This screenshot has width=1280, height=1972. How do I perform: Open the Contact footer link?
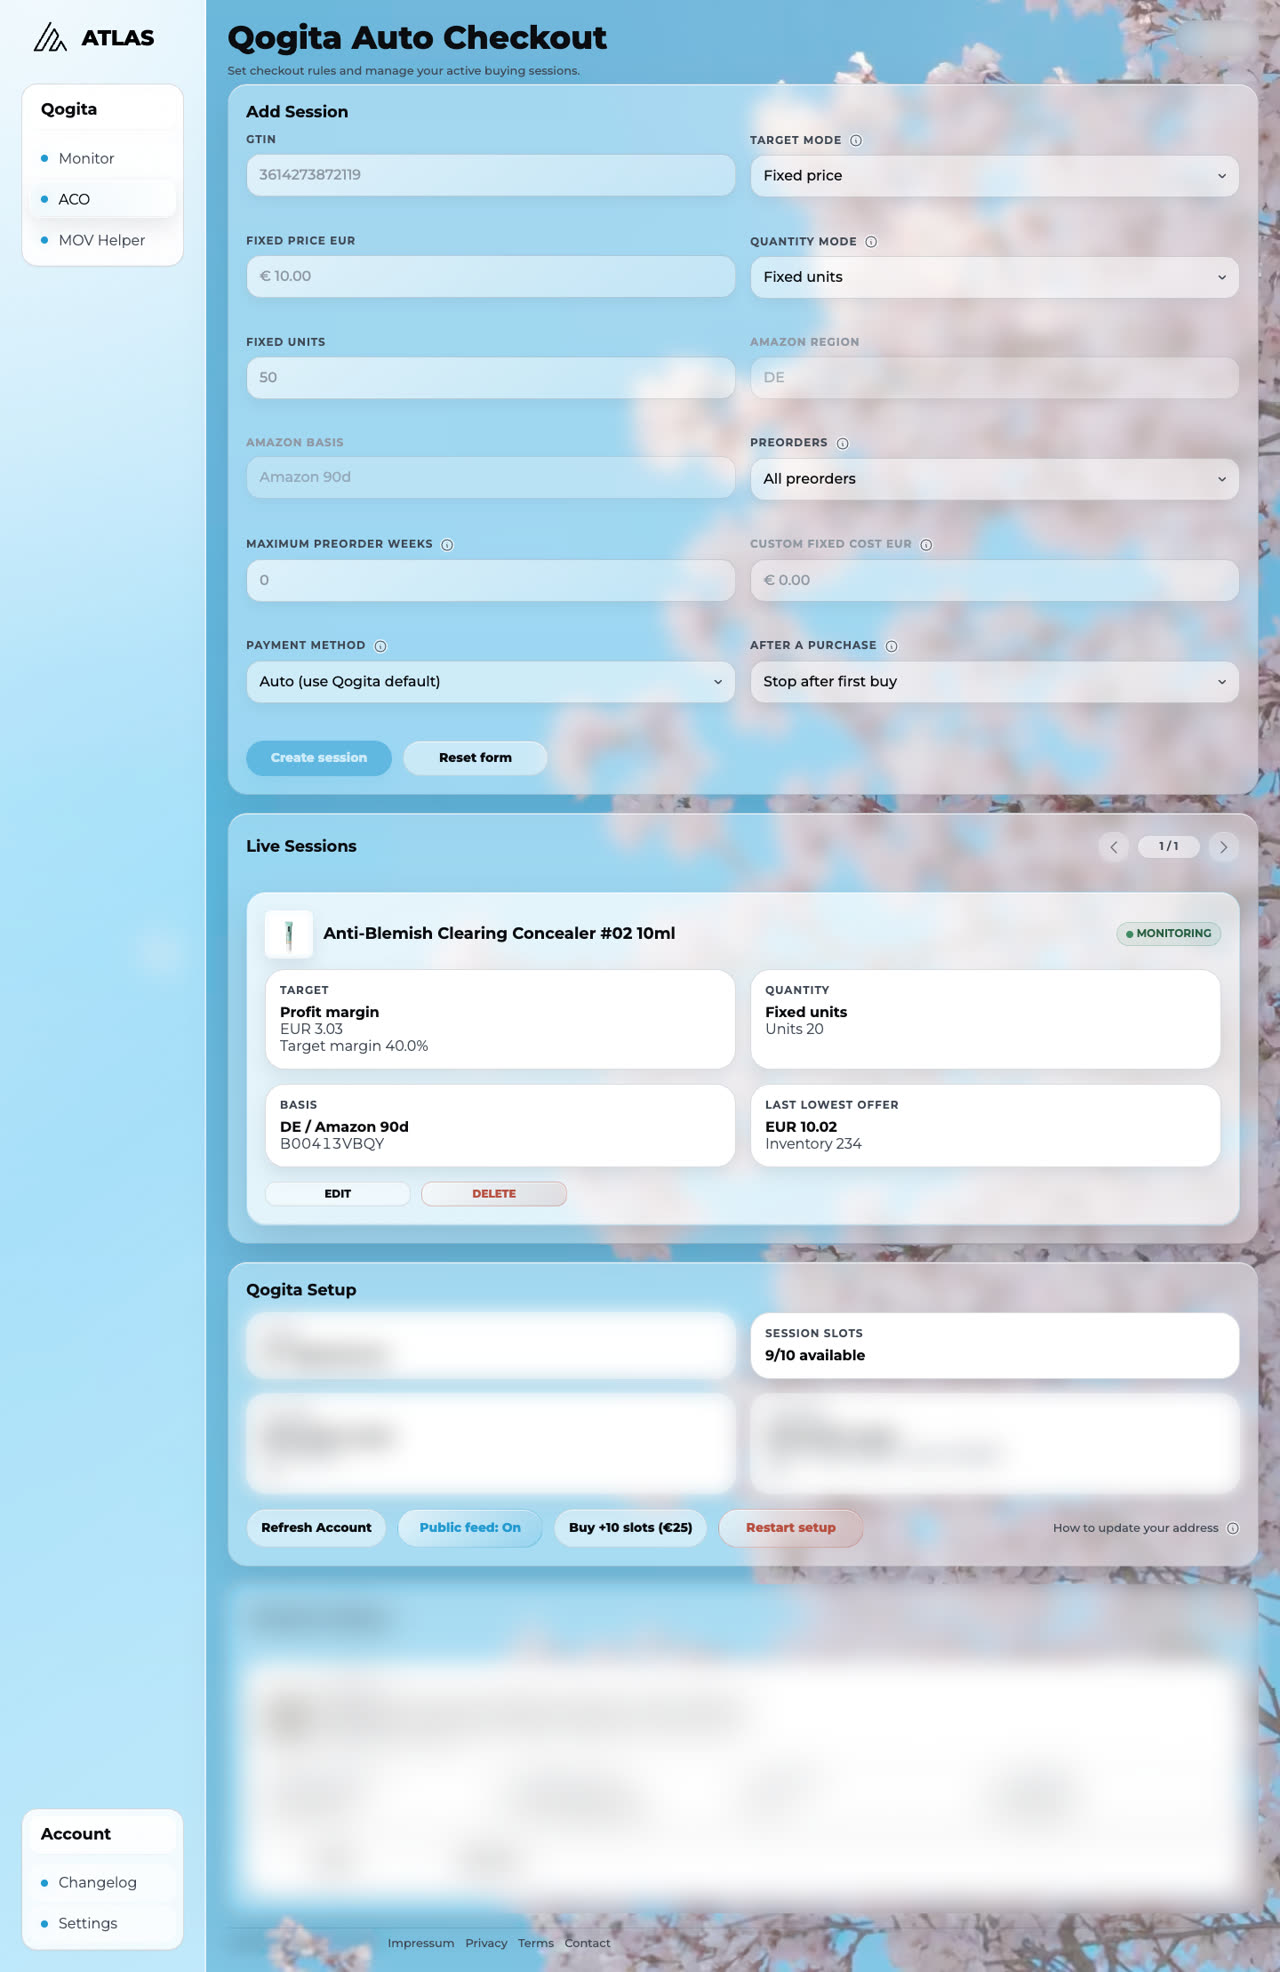[x=587, y=1943]
